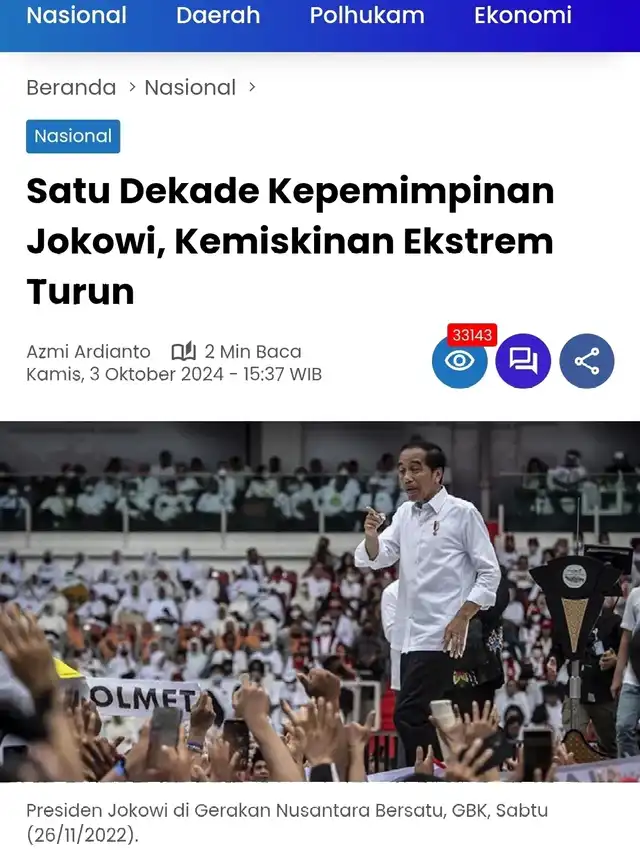
Task: Go to Beranda breadcrumb link
Action: pos(71,88)
